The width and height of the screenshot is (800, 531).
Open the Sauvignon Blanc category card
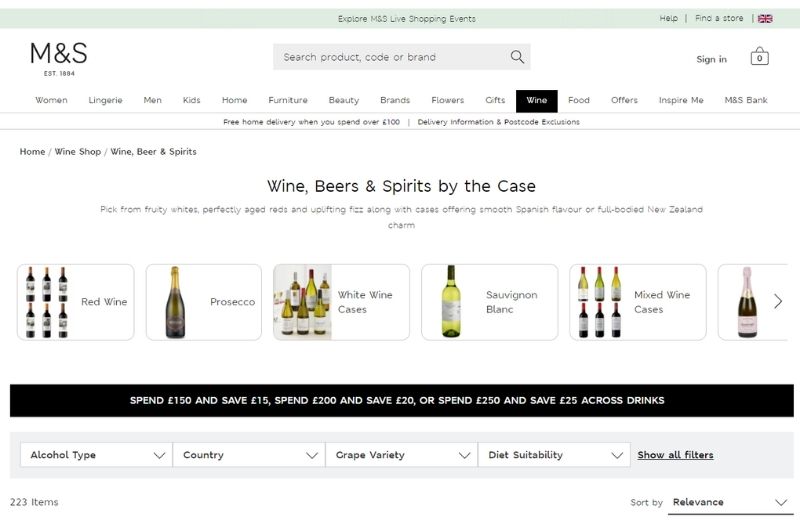[490, 302]
